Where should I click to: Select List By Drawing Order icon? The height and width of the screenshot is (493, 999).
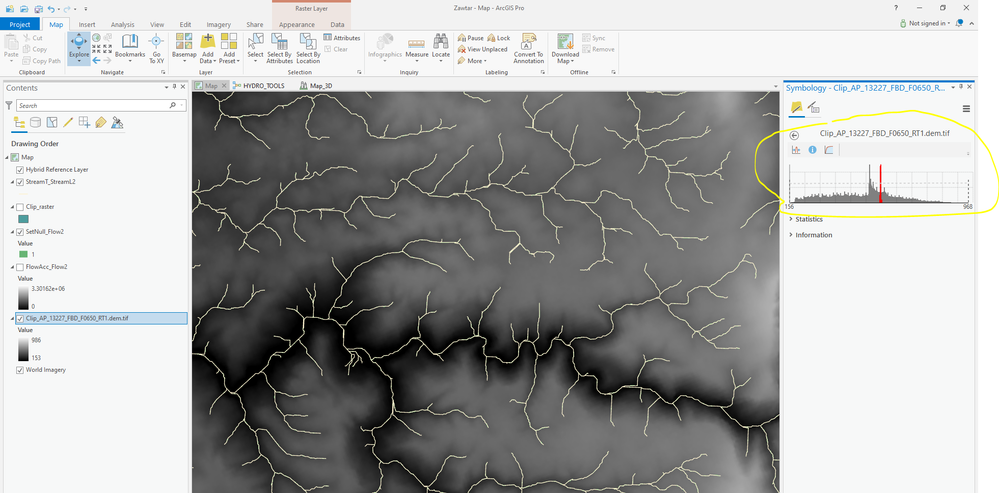[19, 122]
